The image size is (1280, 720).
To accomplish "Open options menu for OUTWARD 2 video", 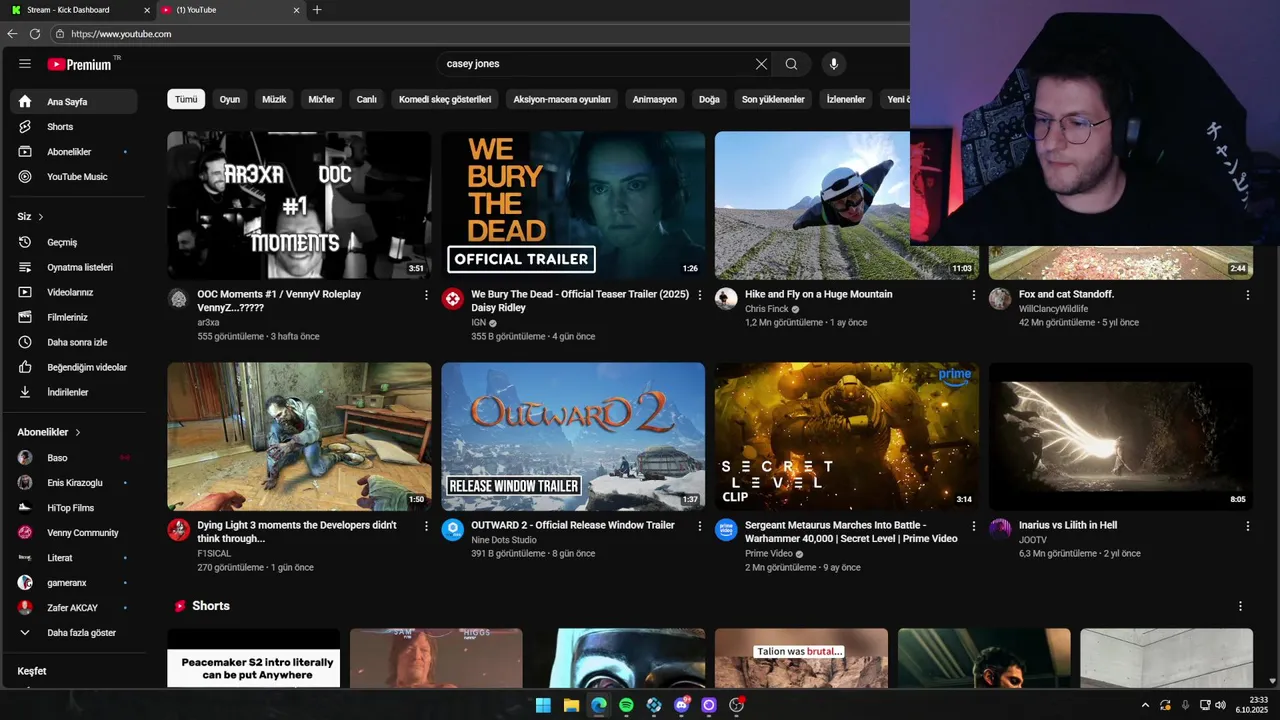I will click(x=700, y=526).
